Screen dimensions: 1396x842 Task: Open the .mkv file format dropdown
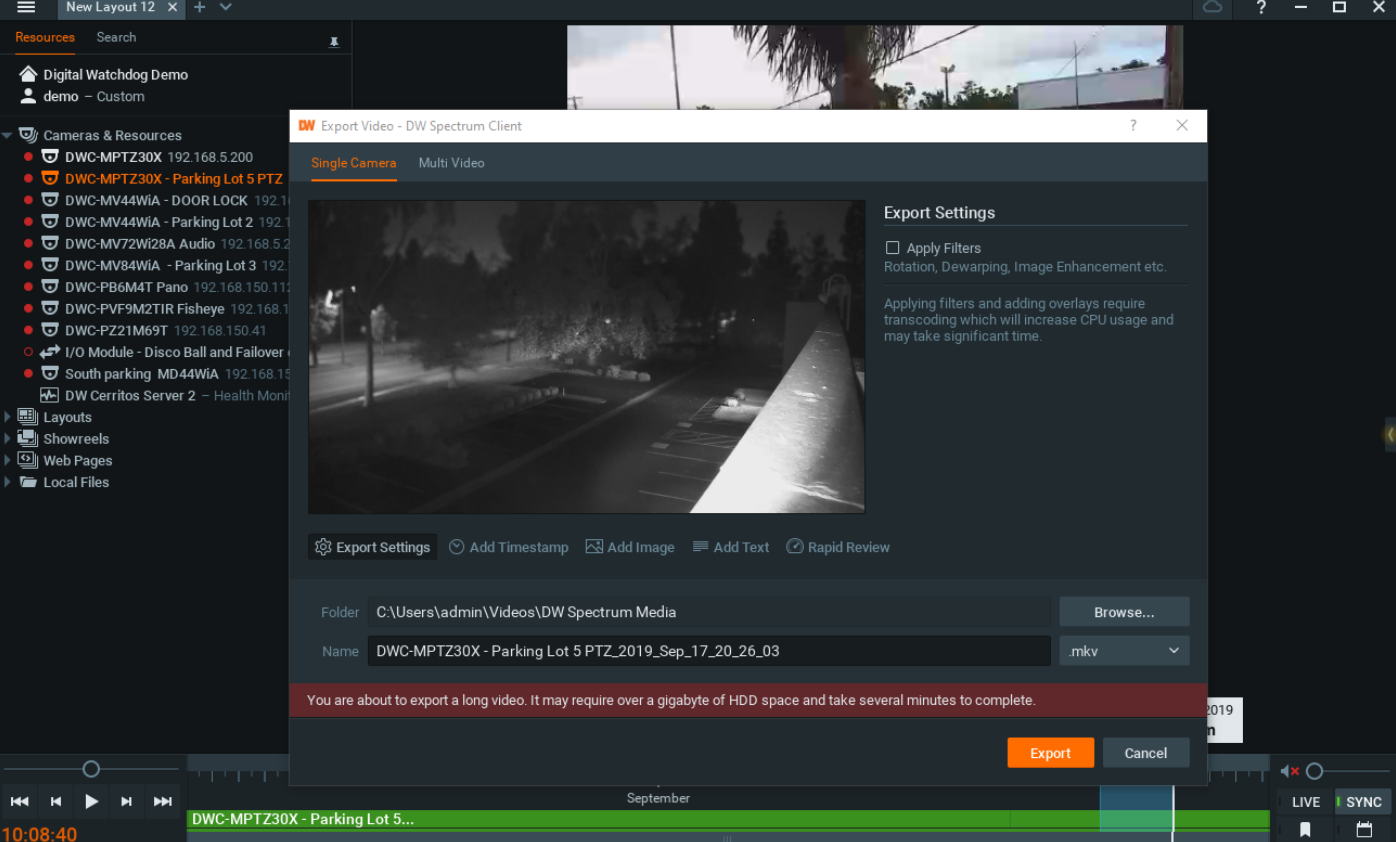[x=1124, y=651]
